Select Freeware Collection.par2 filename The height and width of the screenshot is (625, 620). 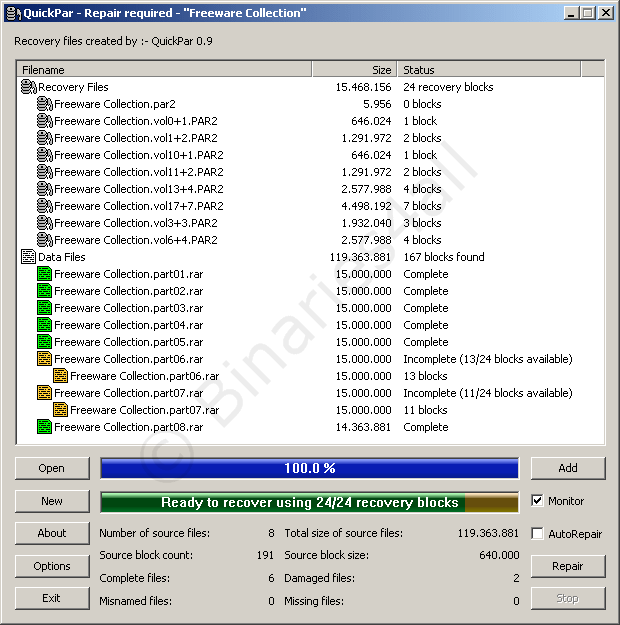[115, 104]
